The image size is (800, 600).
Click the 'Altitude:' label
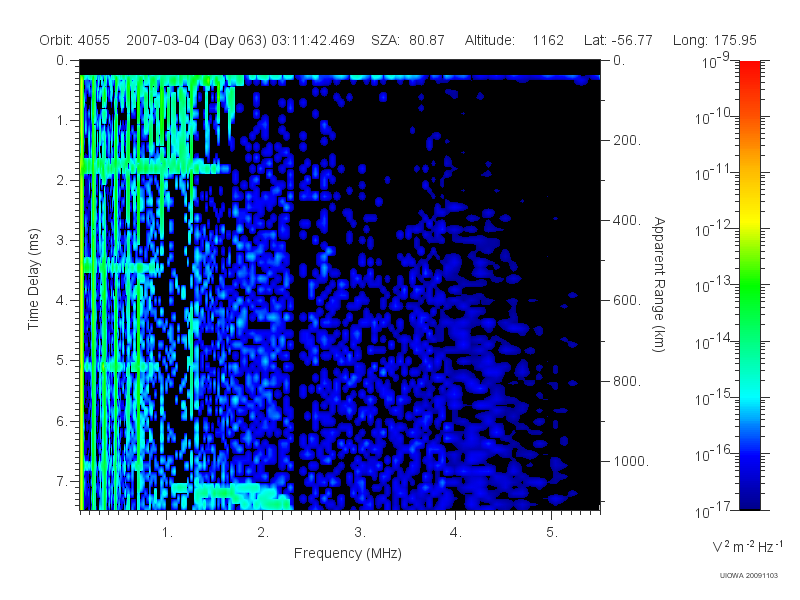[489, 40]
